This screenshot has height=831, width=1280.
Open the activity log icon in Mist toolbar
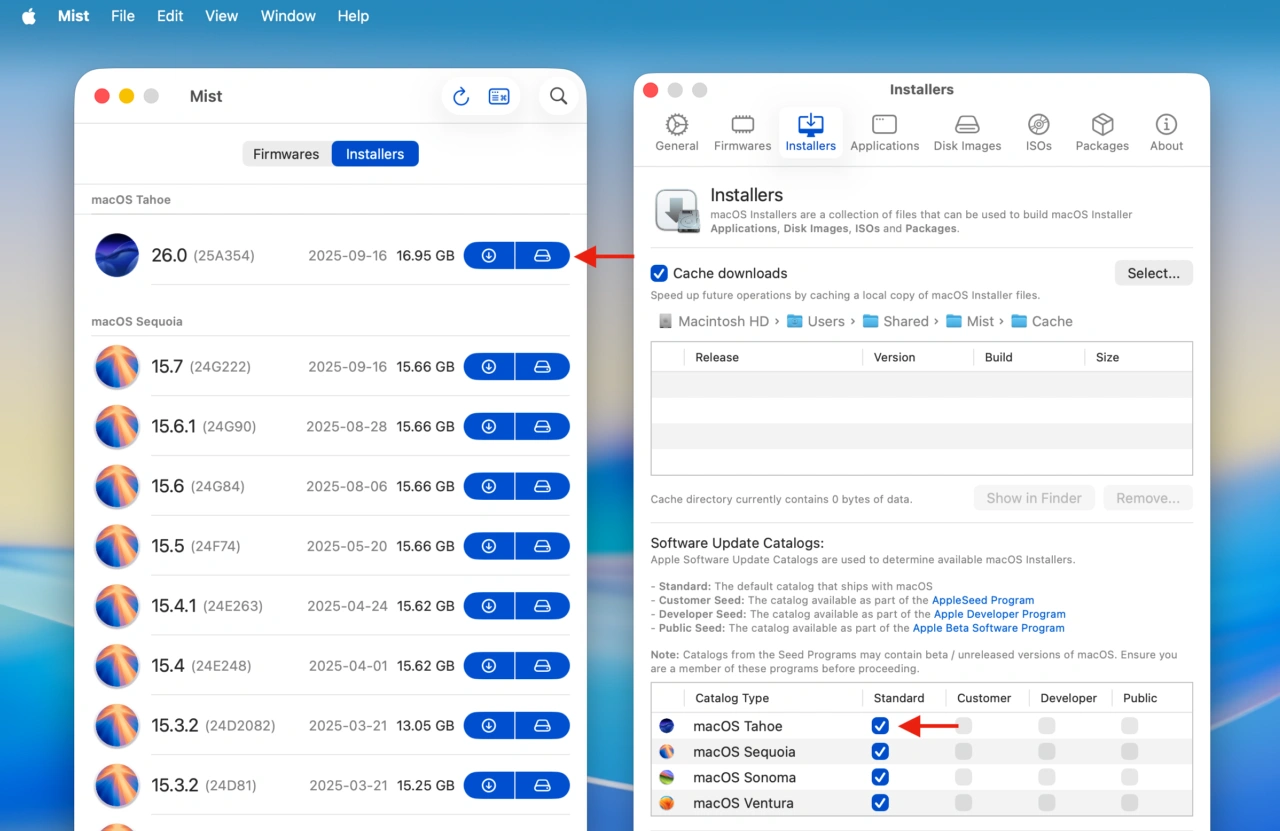[x=498, y=96]
